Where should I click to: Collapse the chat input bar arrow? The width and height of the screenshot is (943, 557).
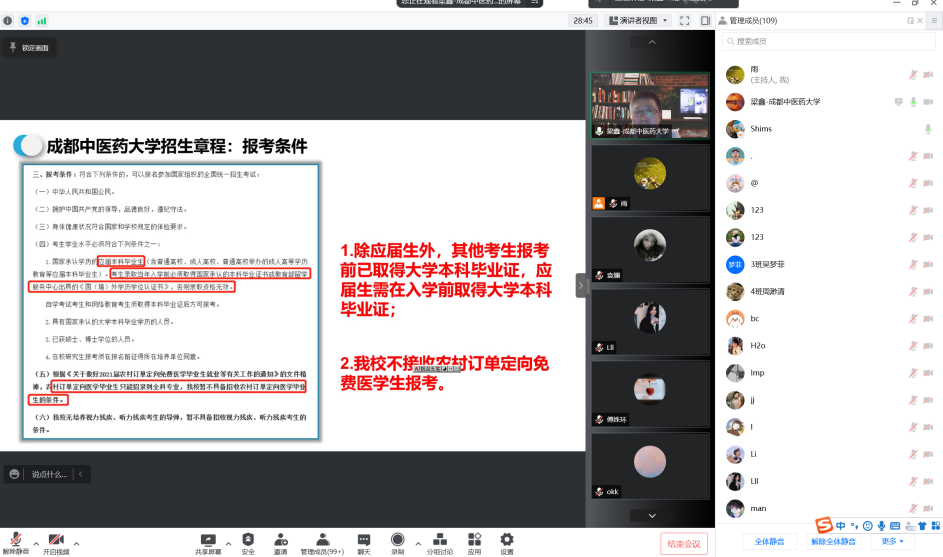coord(81,474)
